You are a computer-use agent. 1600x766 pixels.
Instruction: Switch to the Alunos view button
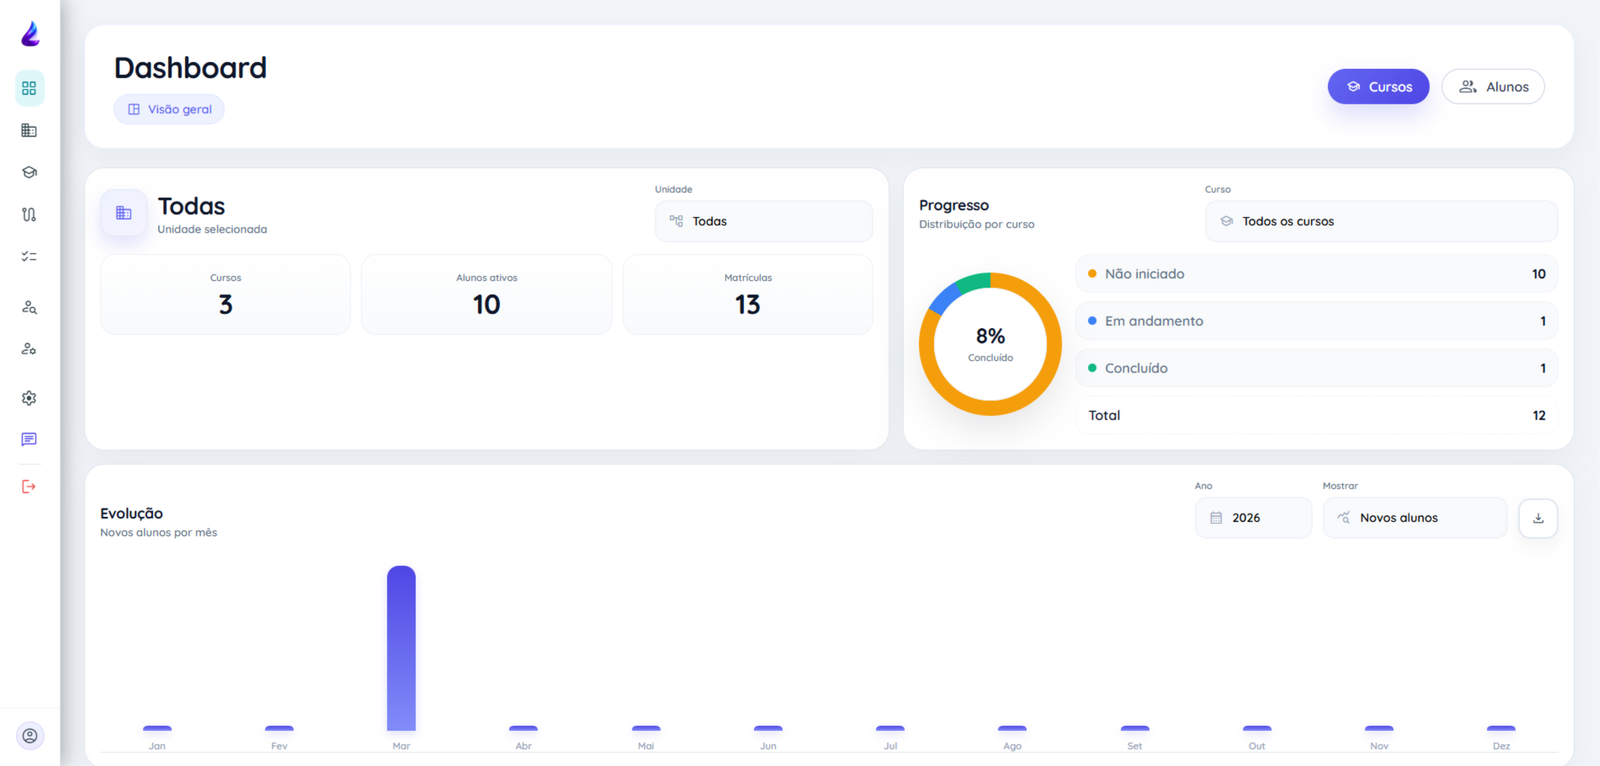coord(1493,87)
